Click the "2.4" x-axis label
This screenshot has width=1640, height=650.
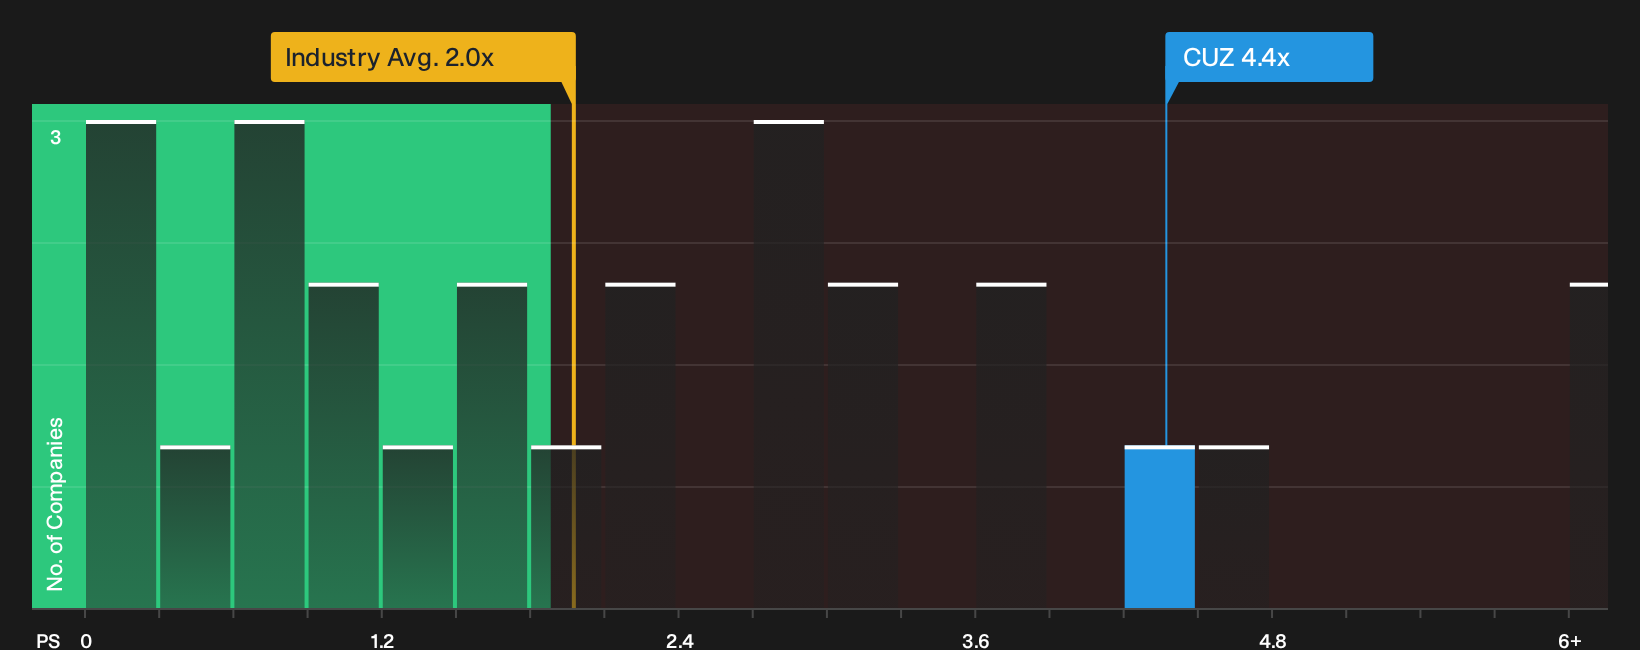680,641
